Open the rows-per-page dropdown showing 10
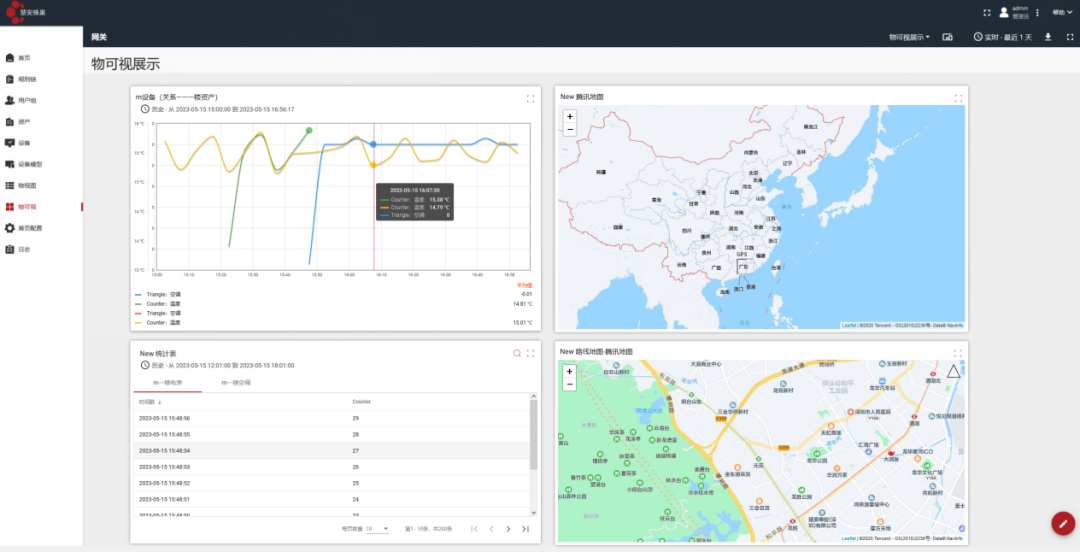The image size is (1080, 552). pos(377,528)
